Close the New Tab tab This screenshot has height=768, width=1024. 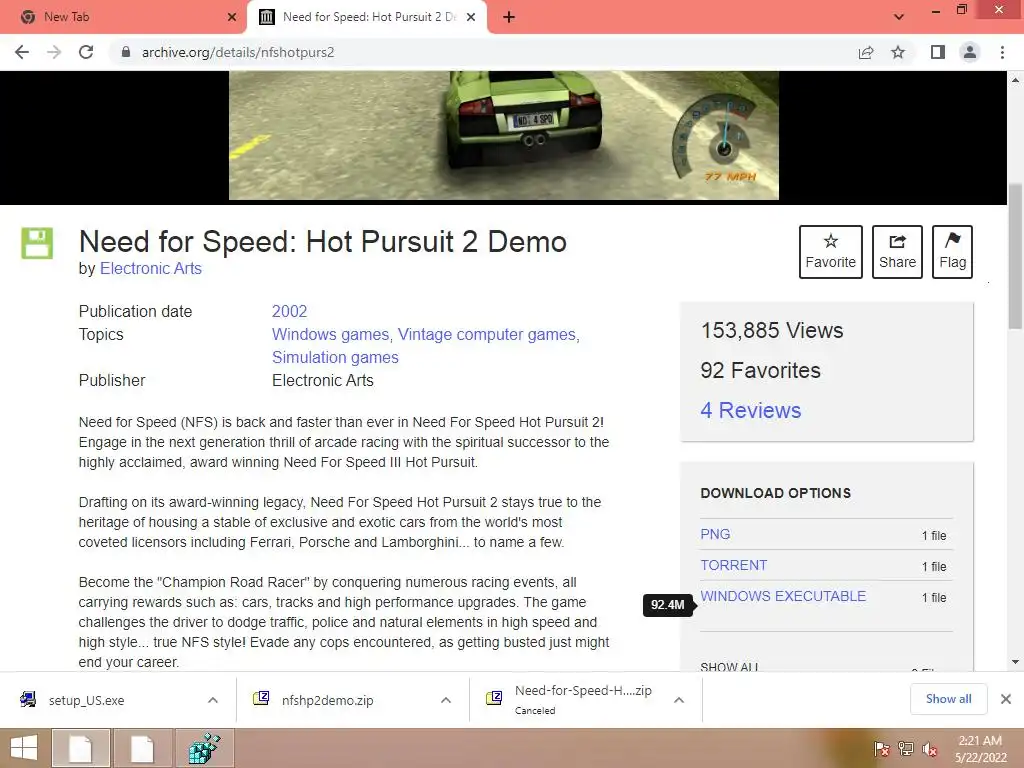pos(232,17)
